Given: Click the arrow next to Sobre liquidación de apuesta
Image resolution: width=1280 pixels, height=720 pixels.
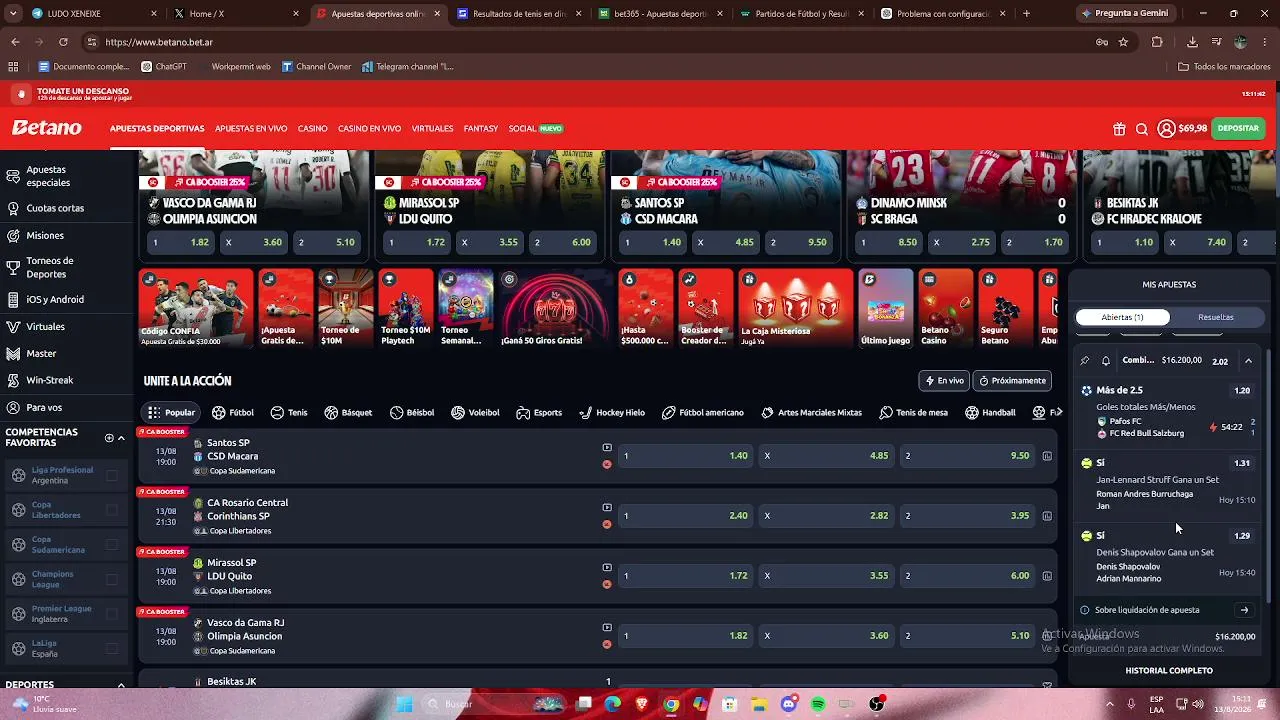Looking at the screenshot, I should coord(1244,610).
